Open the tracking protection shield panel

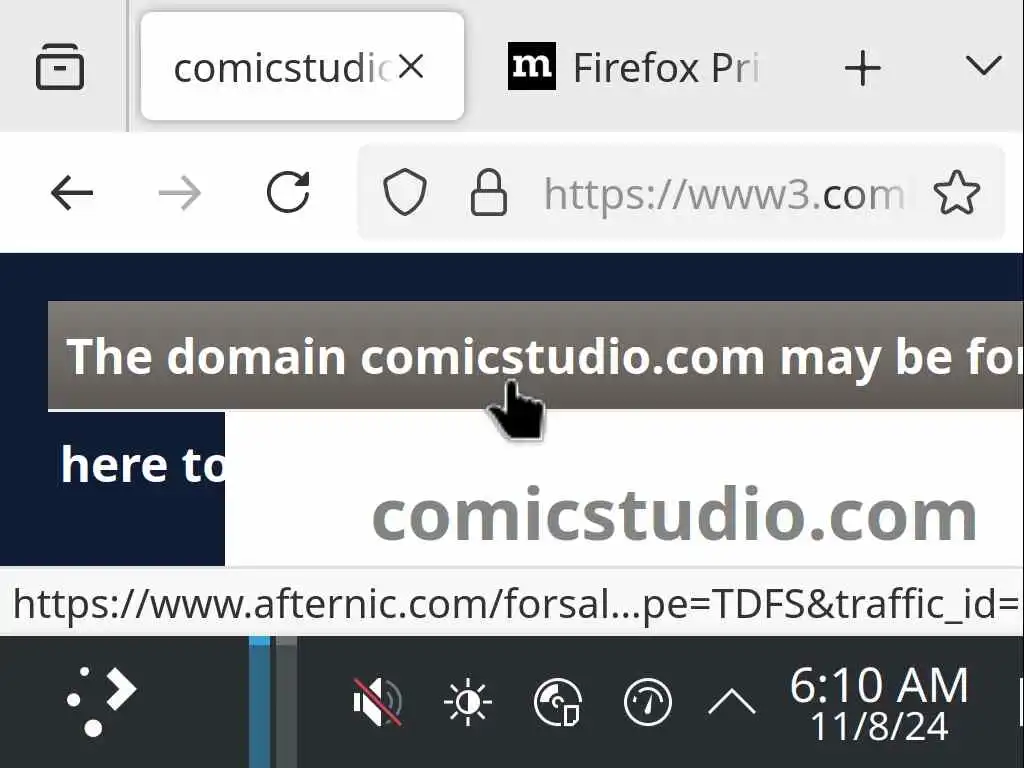coord(405,192)
